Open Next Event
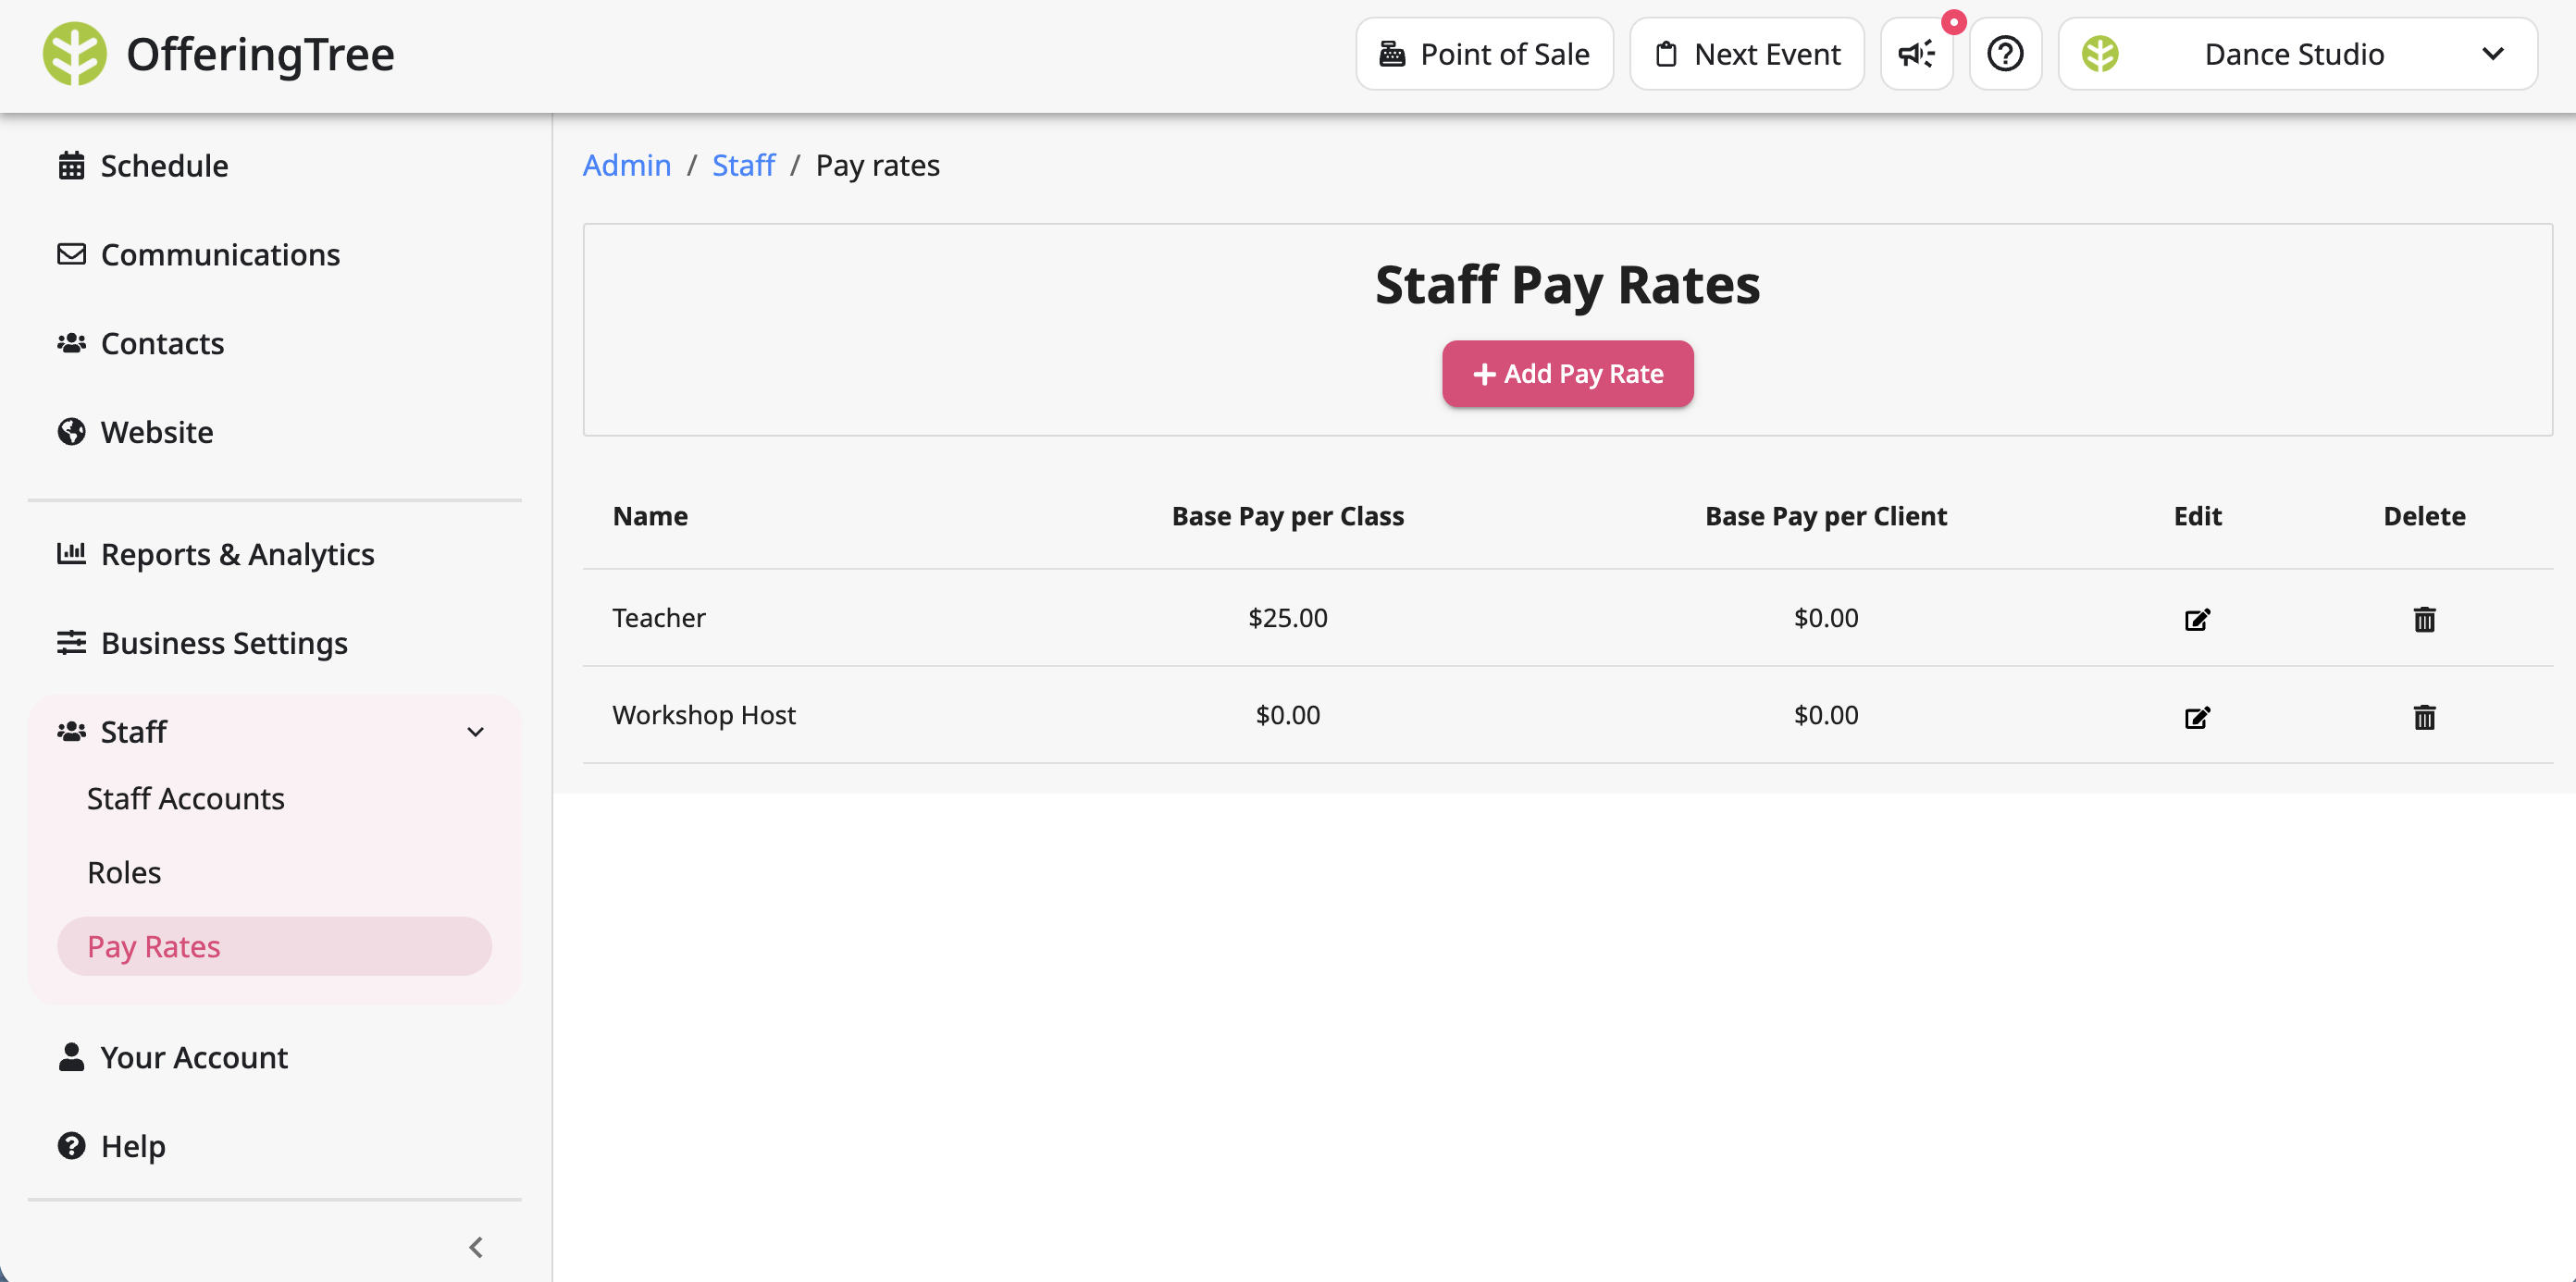Screen dimensions: 2576x1282 coord(1746,54)
